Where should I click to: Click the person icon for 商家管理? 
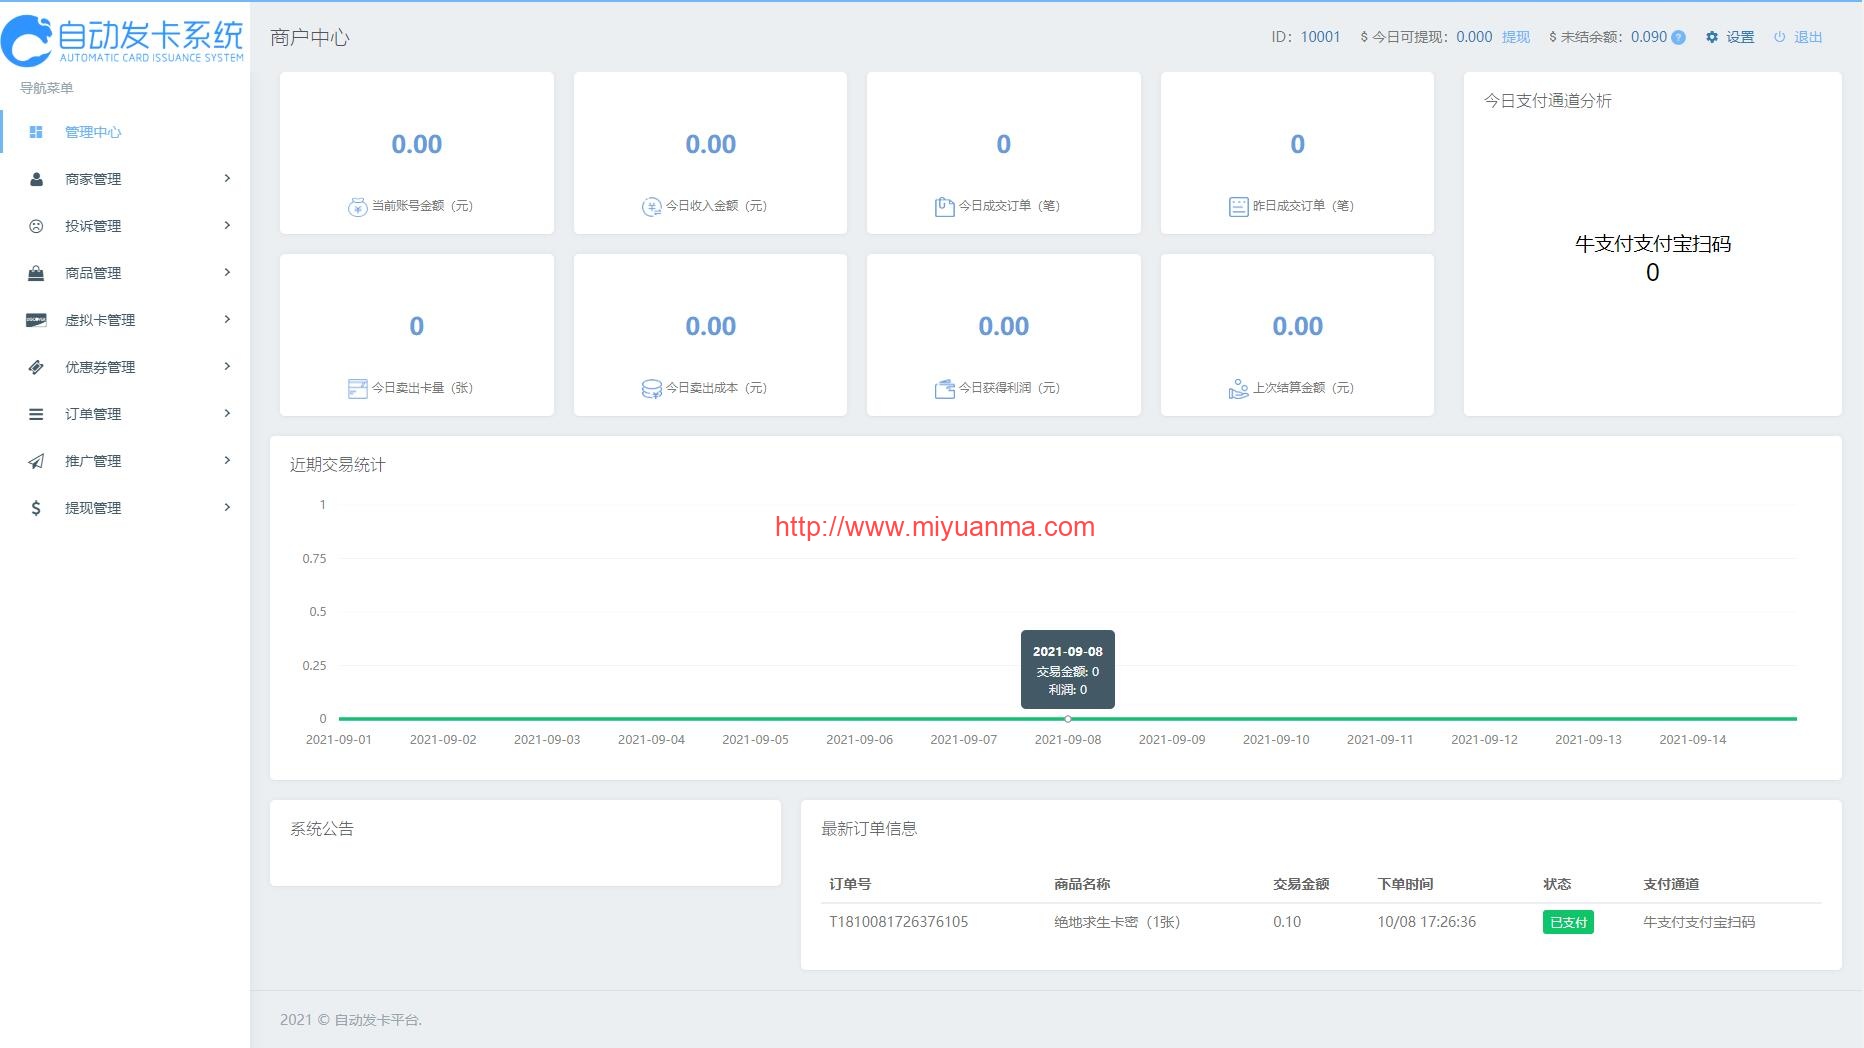36,179
